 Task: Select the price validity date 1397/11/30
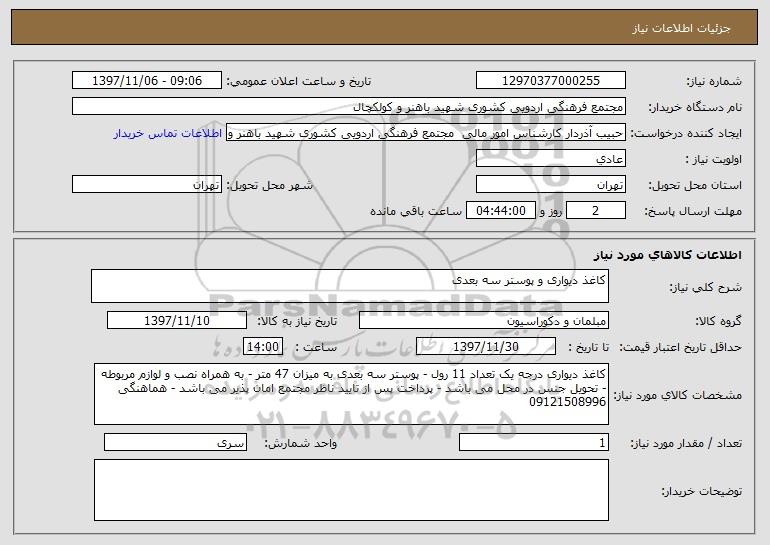[x=486, y=347]
